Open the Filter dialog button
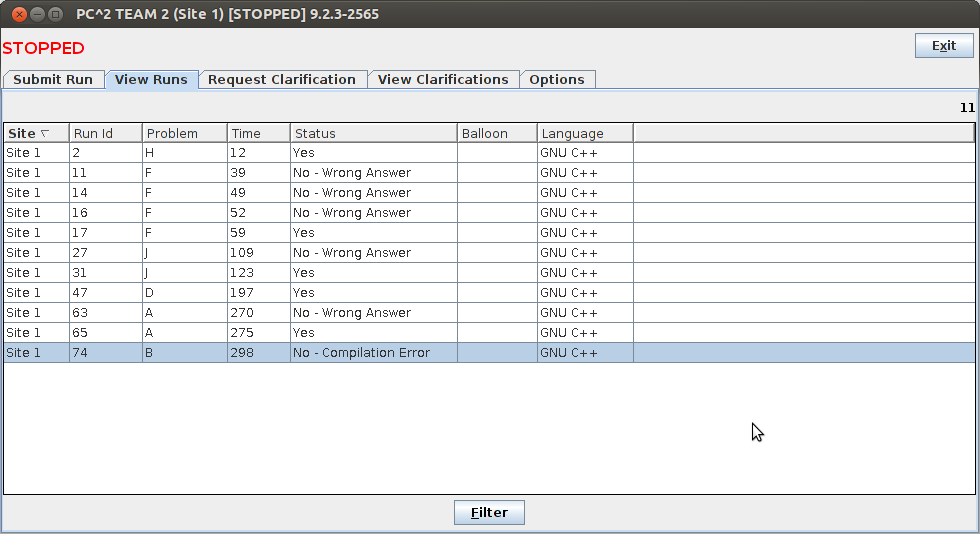 [489, 512]
